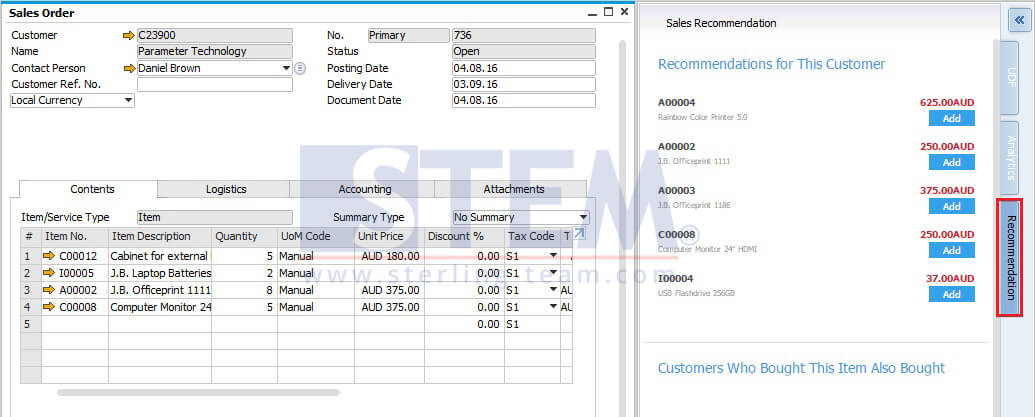Open Summary Type dropdown

584,217
